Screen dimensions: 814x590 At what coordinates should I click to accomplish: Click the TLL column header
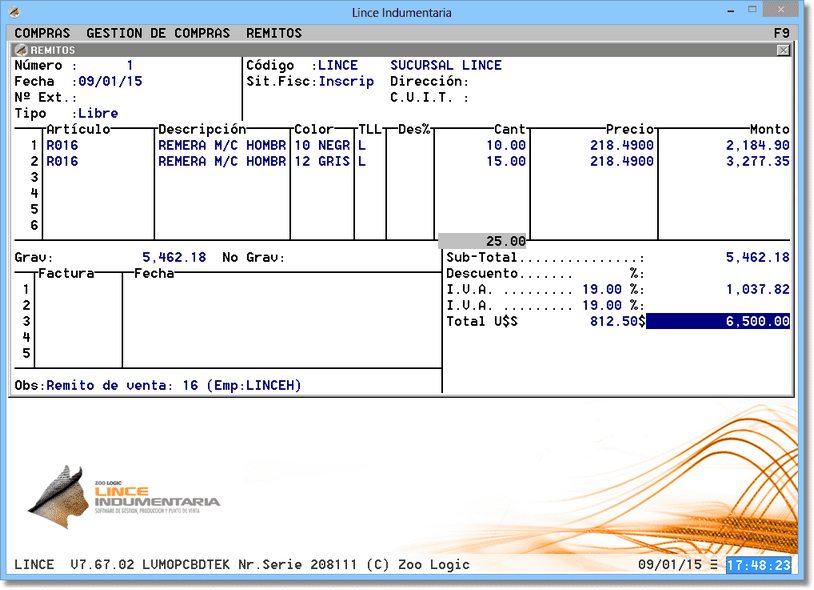370,129
